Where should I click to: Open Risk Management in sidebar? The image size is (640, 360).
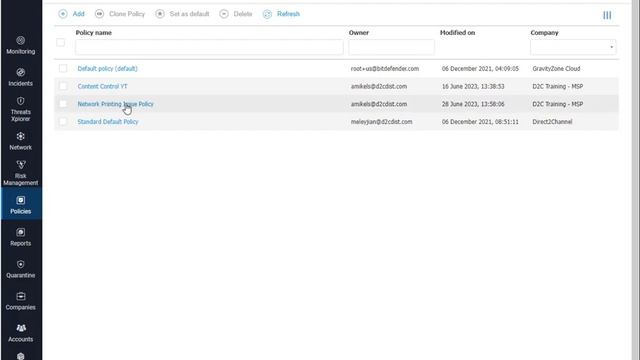click(x=20, y=173)
